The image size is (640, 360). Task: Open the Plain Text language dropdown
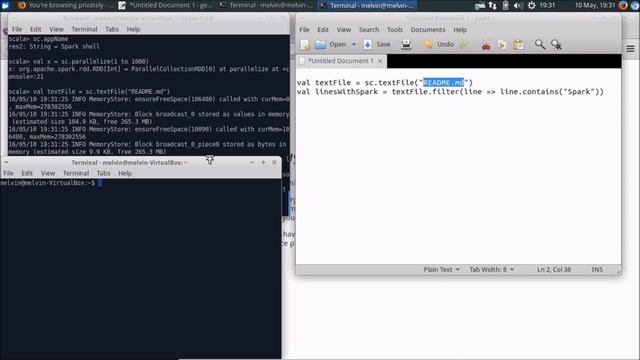[x=441, y=269]
